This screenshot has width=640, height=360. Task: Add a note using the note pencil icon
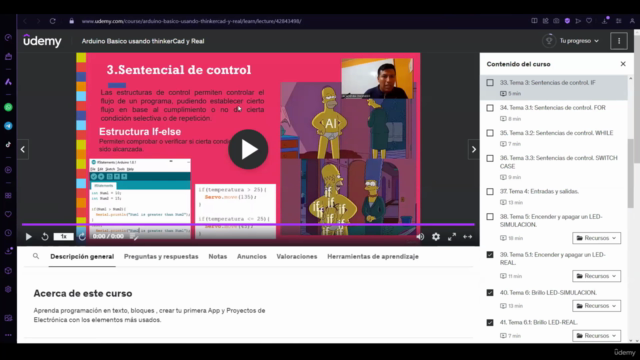[134, 237]
